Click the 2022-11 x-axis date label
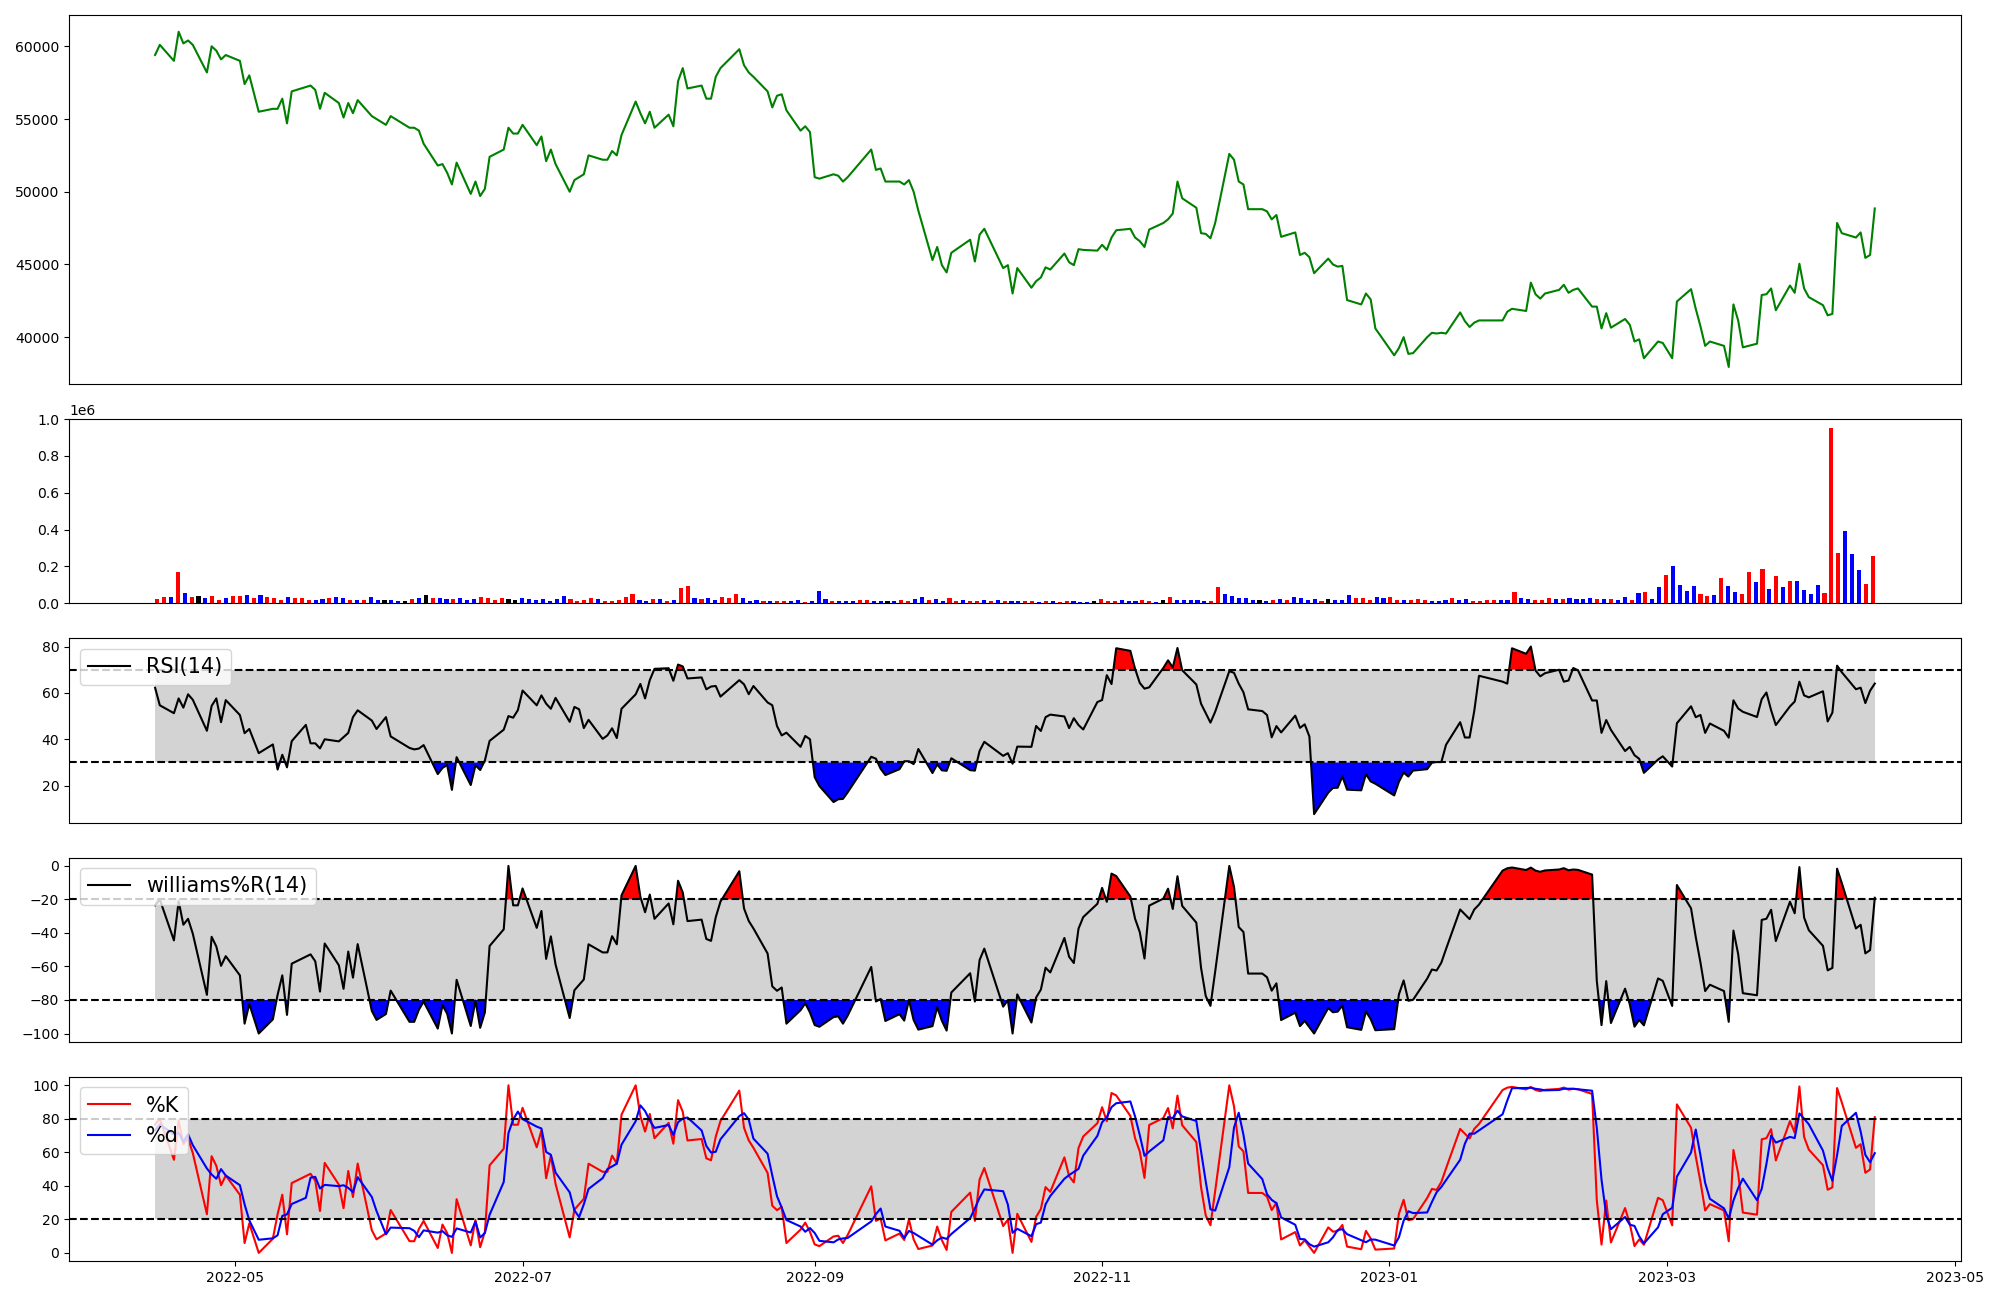2000x1300 pixels. [x=1102, y=1277]
